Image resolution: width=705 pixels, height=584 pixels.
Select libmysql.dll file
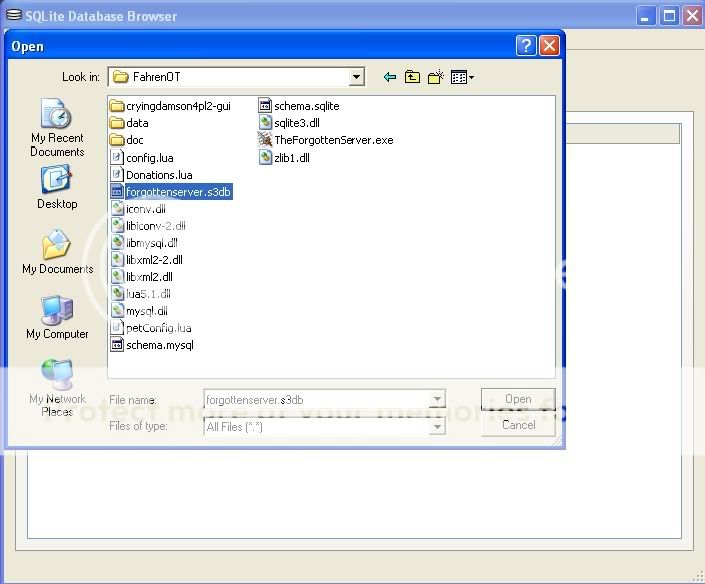[x=144, y=243]
